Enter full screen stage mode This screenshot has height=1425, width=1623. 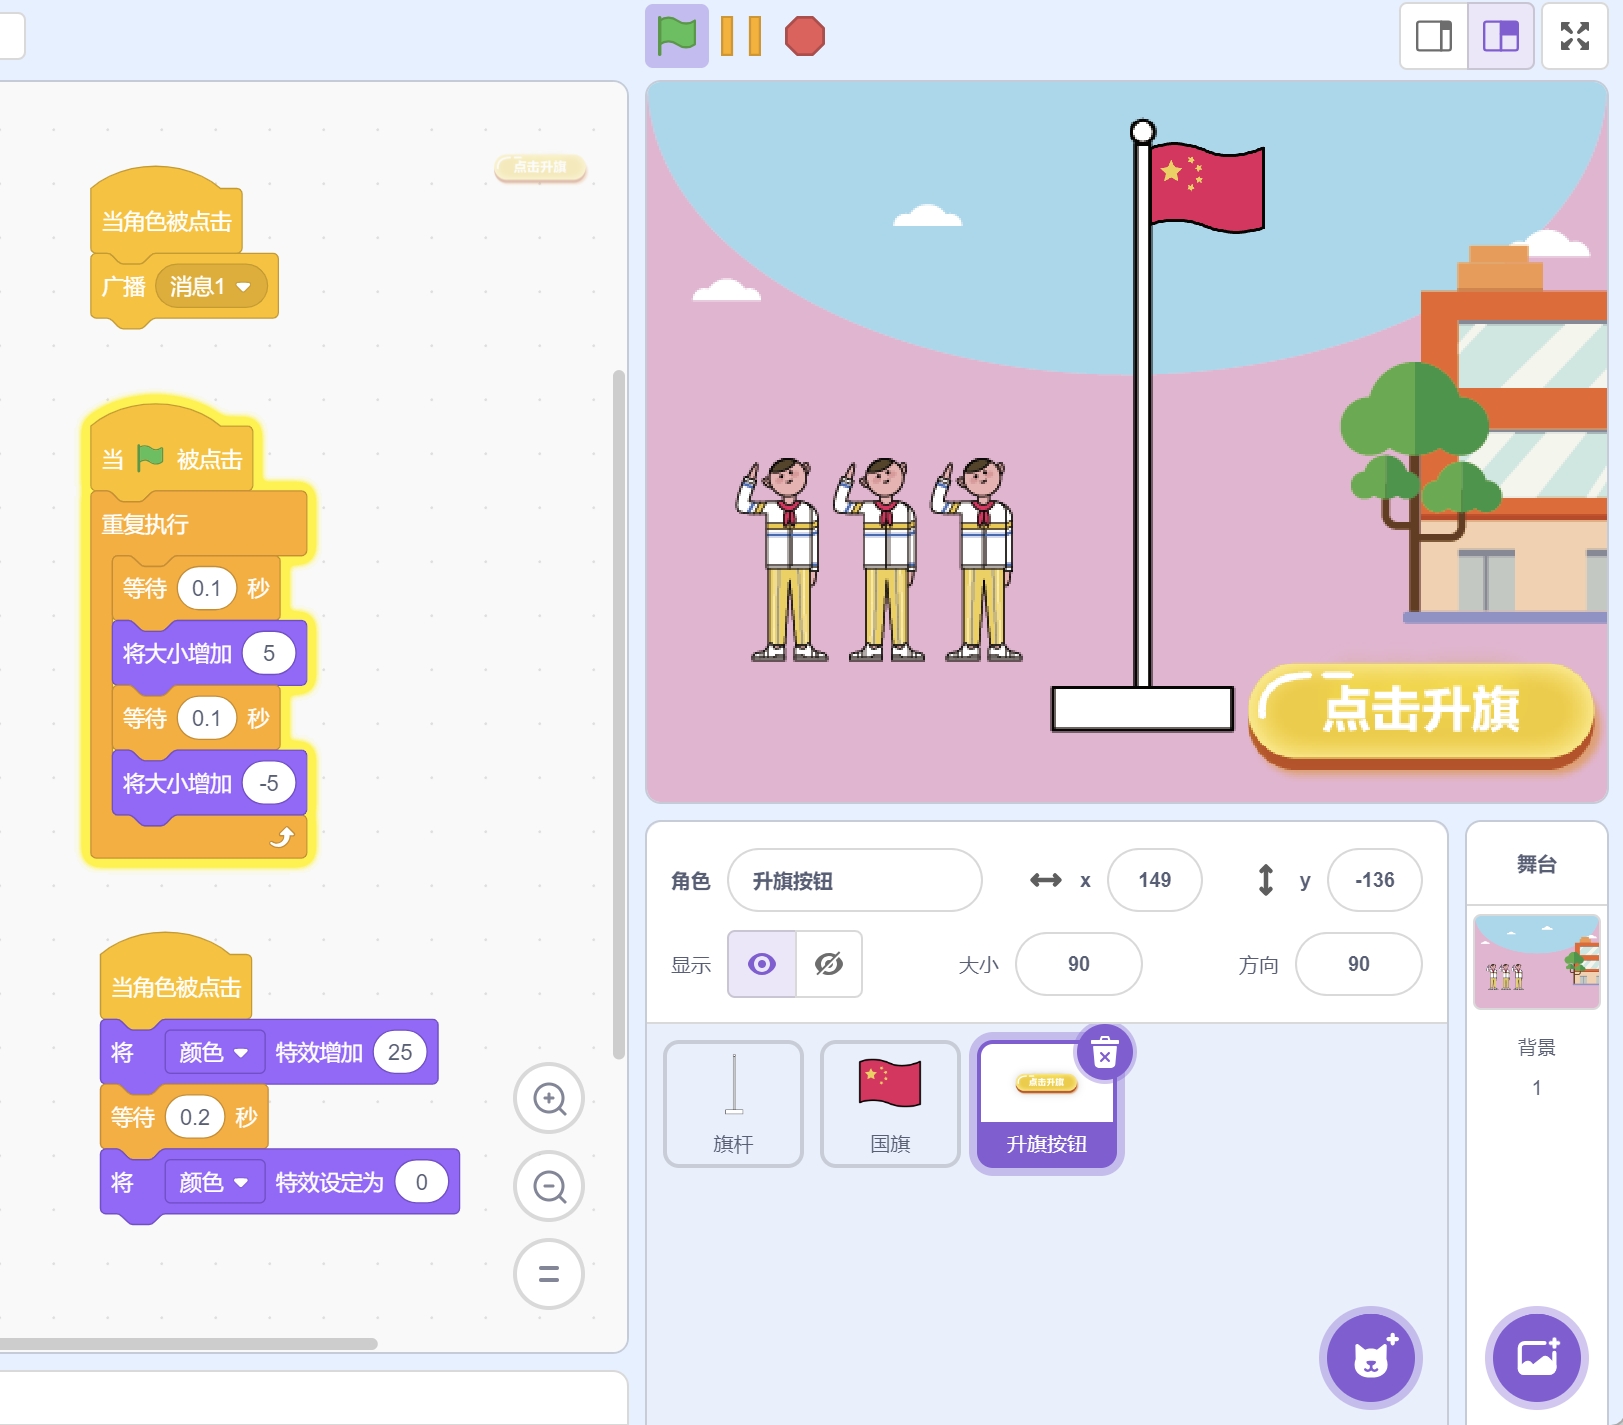1574,37
